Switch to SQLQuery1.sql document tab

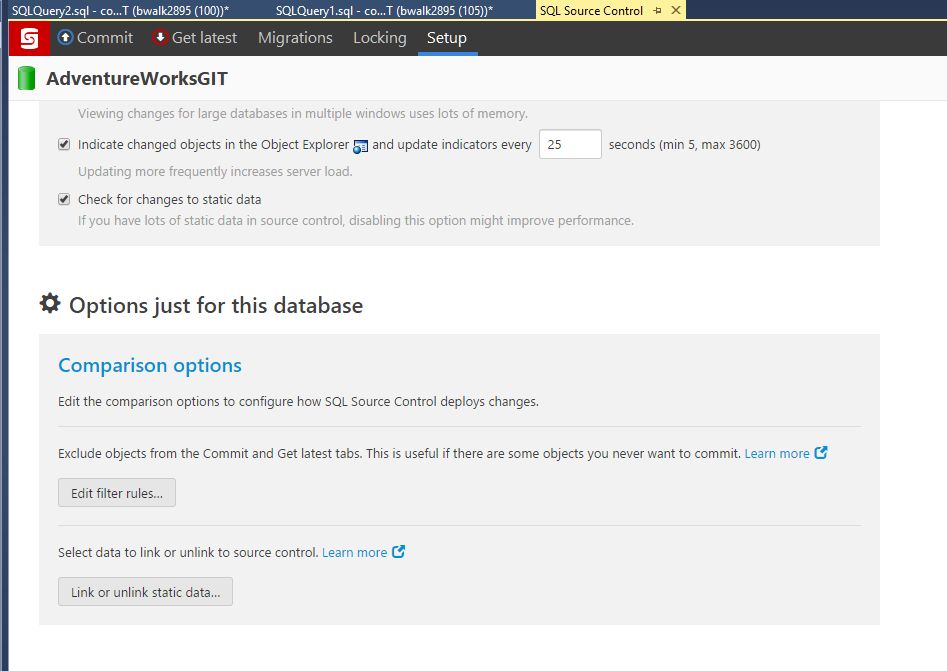coord(385,10)
